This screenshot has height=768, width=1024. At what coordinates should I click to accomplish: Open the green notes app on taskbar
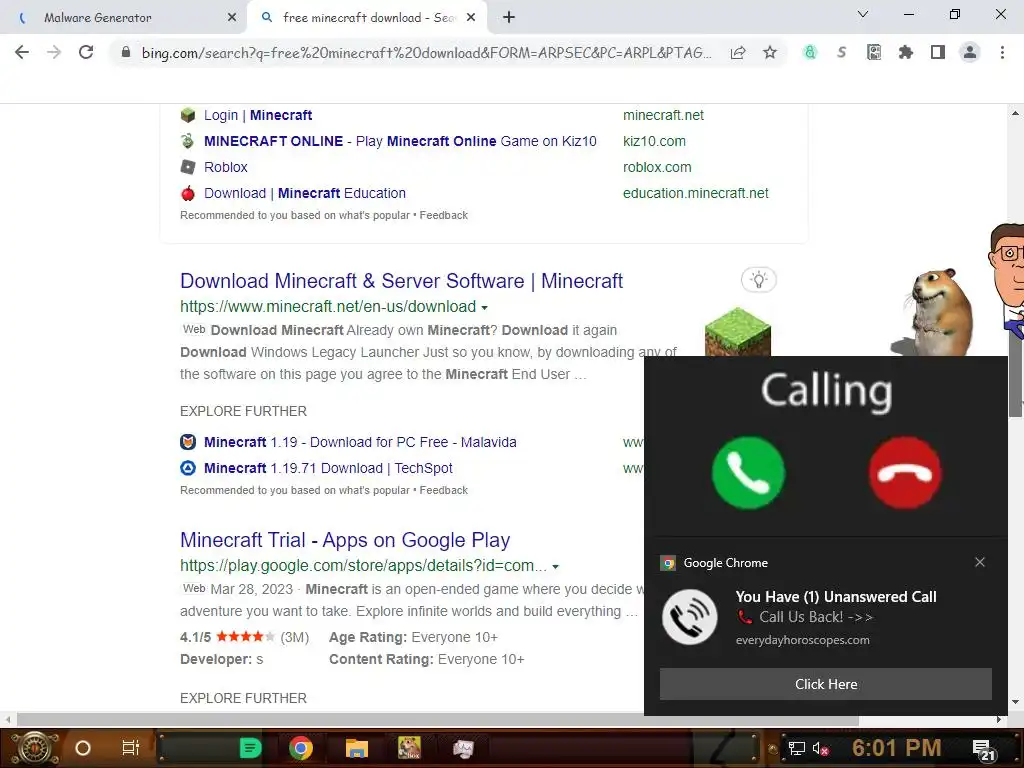(250, 748)
